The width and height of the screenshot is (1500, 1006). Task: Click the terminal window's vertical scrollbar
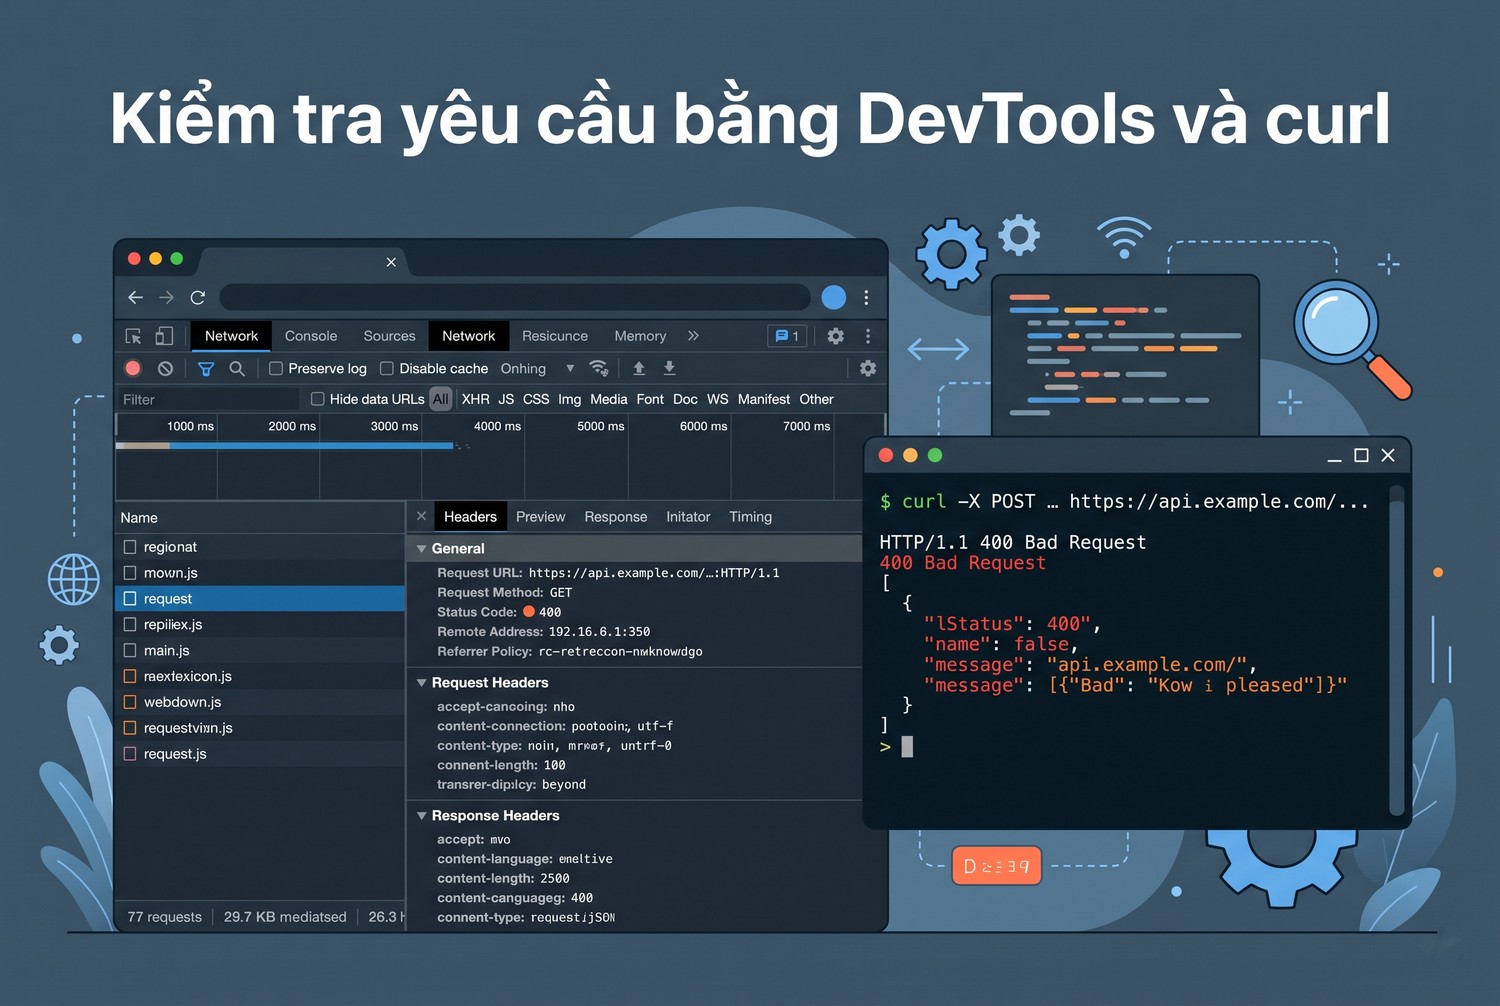point(1397,650)
